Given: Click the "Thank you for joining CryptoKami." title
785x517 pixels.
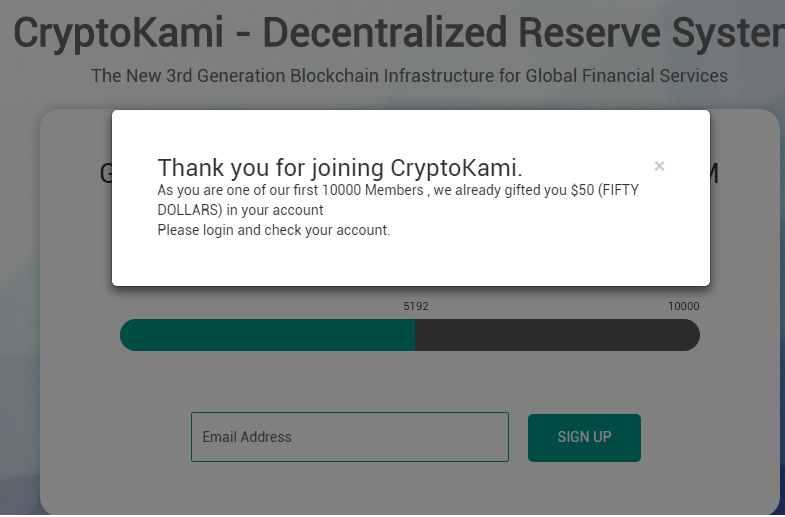Looking at the screenshot, I should click(340, 168).
